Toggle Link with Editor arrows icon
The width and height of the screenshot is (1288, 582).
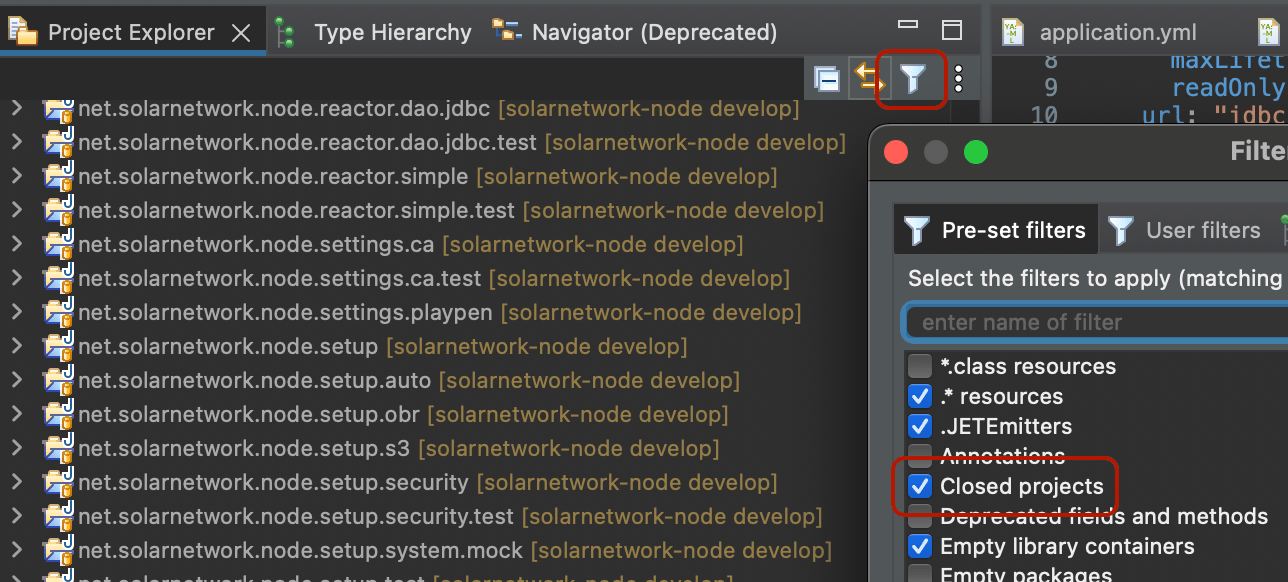[x=869, y=76]
